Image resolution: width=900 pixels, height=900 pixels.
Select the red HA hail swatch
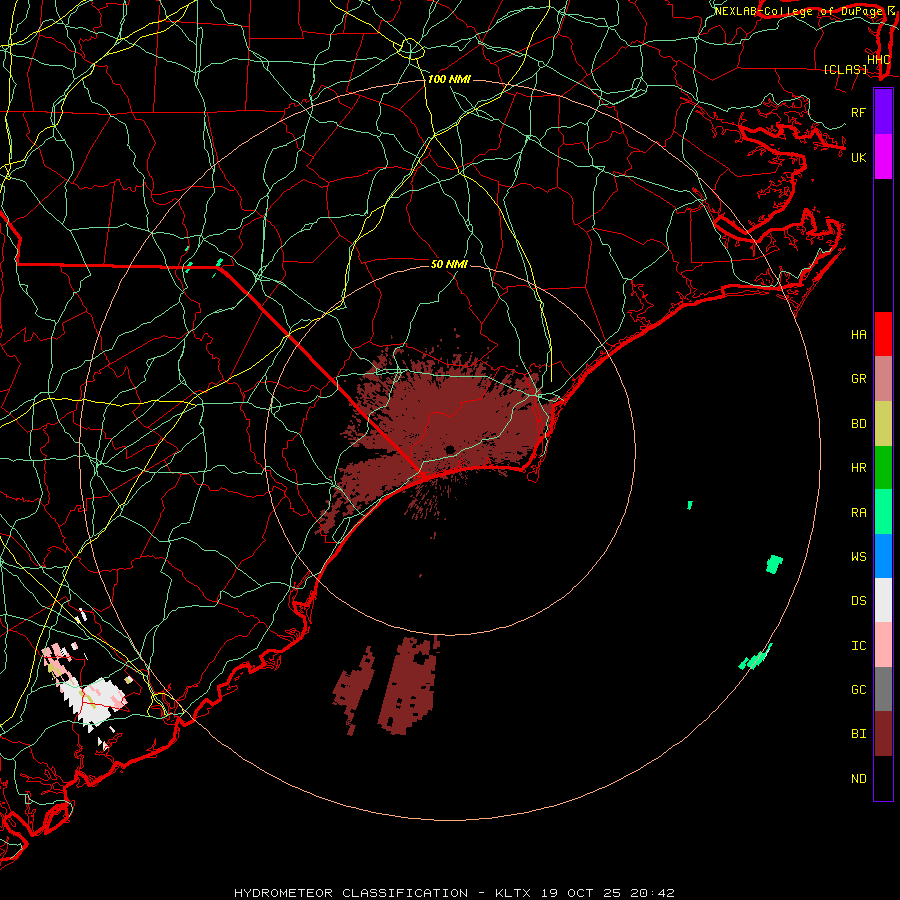click(x=883, y=334)
